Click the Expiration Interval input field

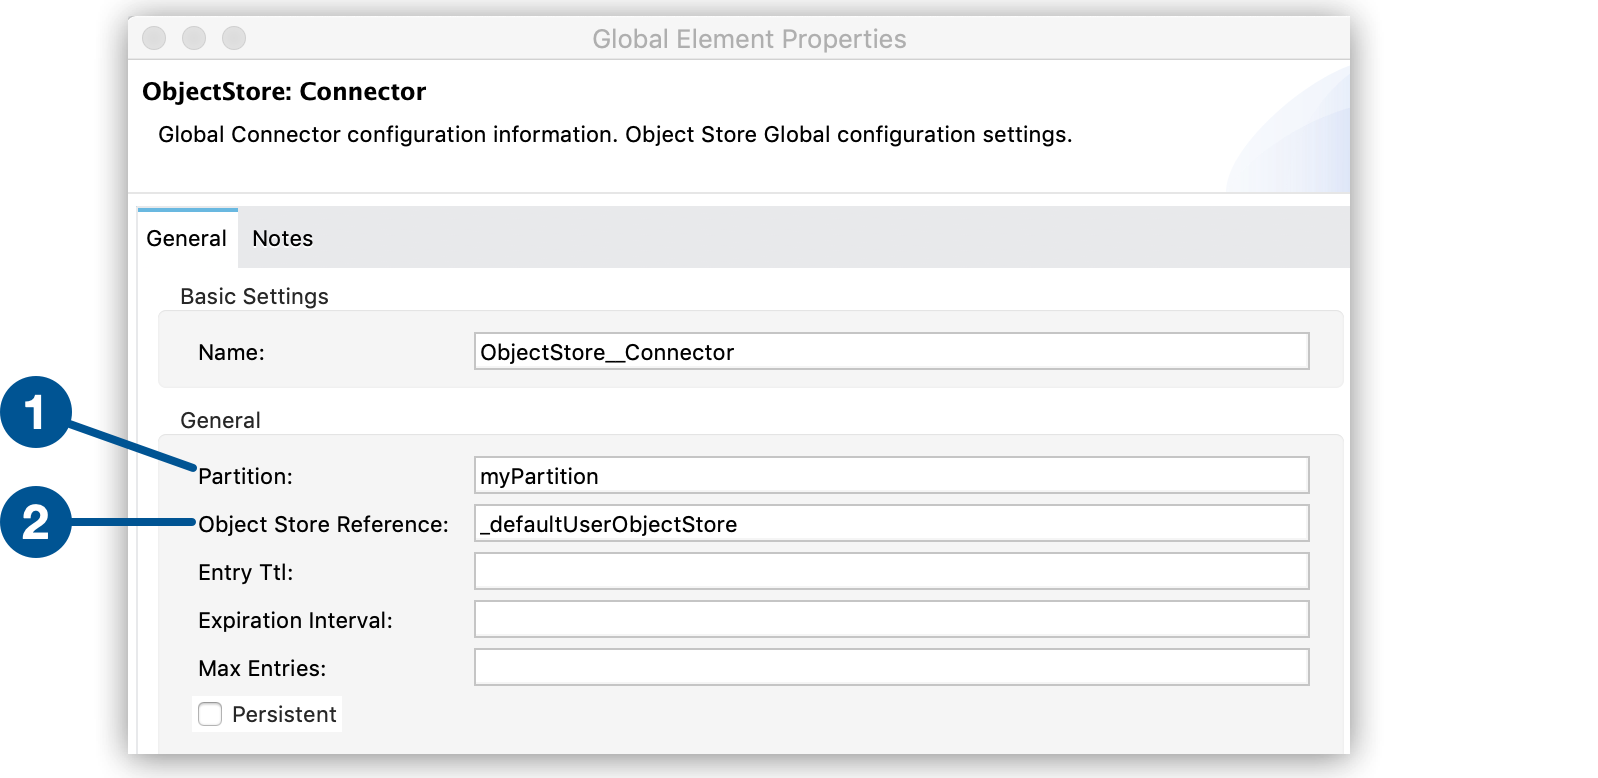(x=891, y=620)
